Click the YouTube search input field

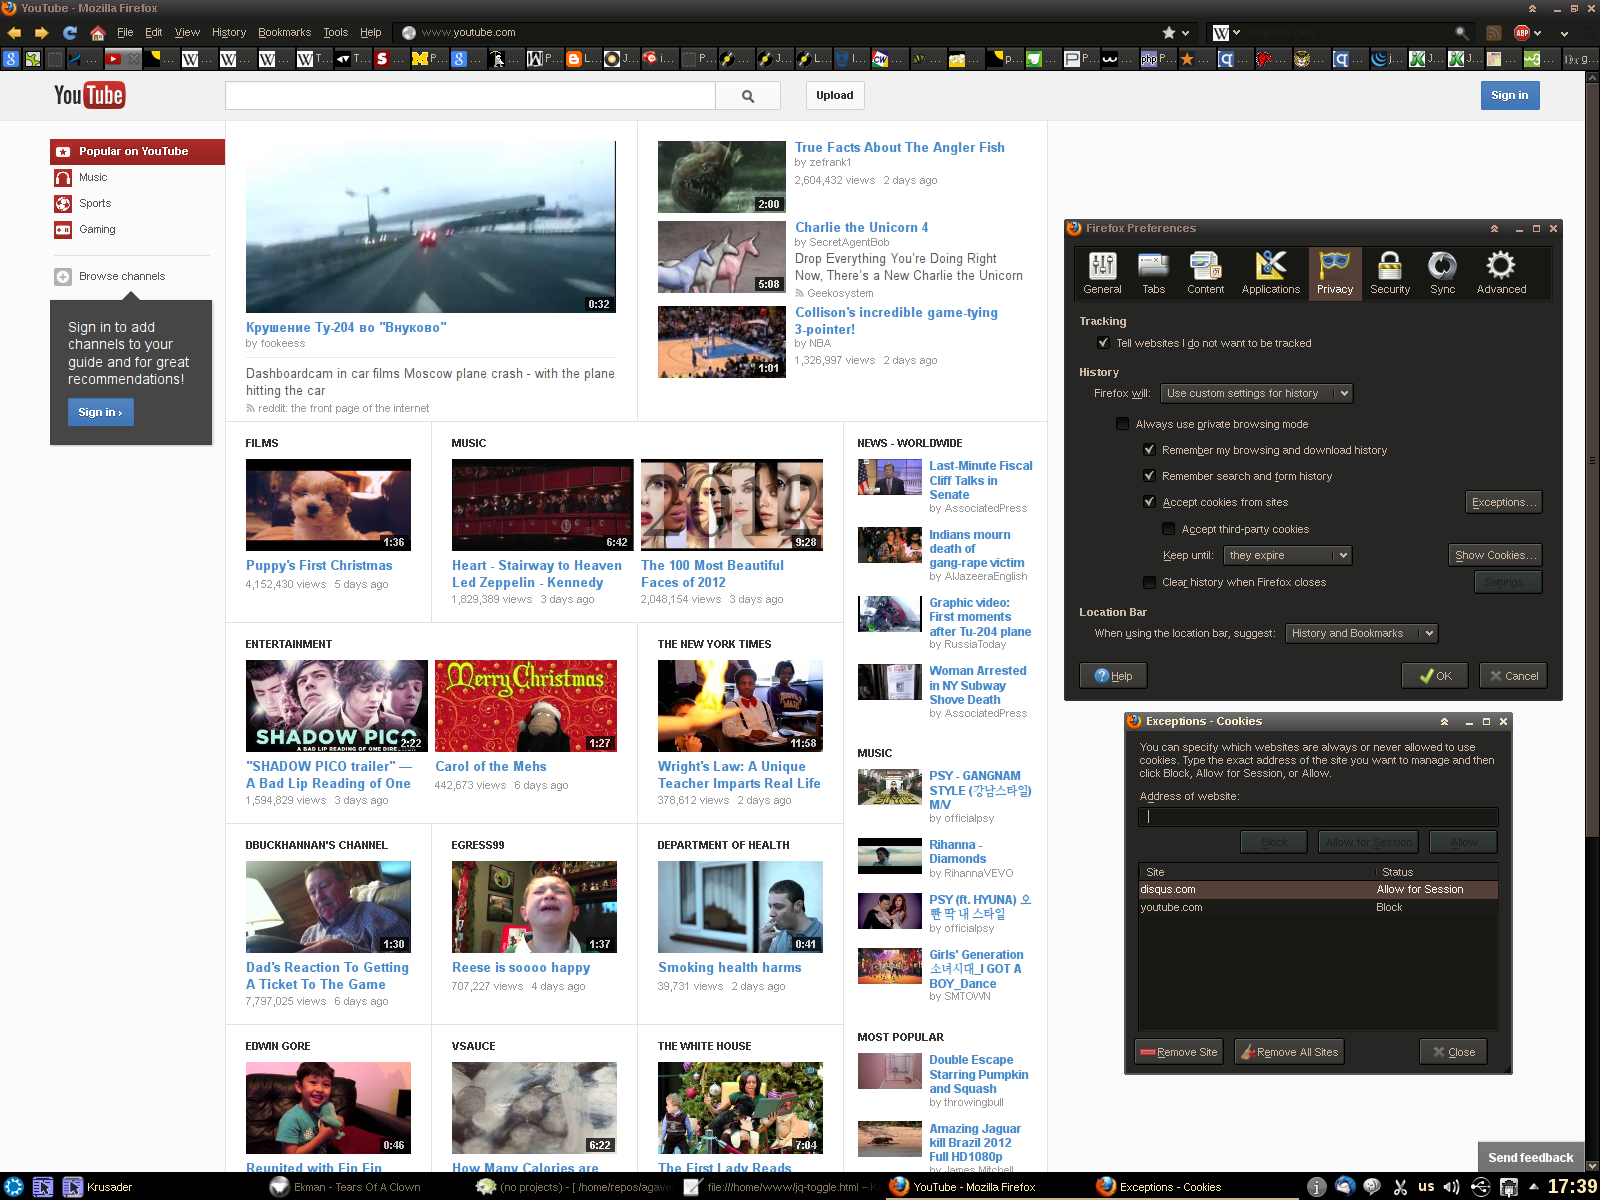tap(470, 96)
